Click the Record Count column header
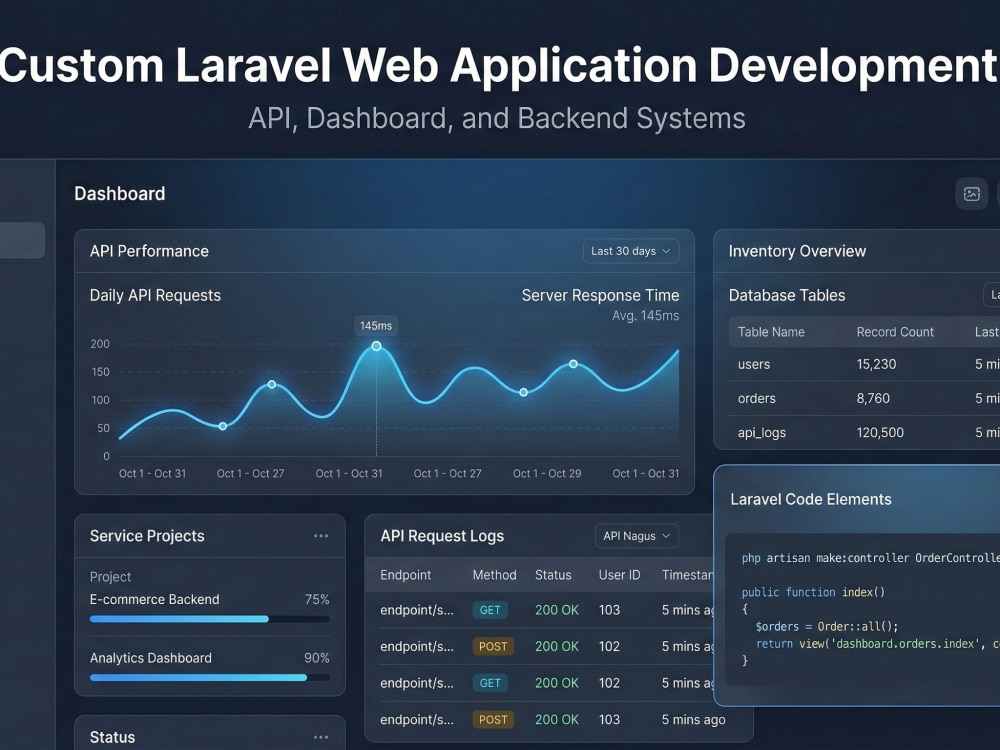1000x750 pixels. click(895, 332)
